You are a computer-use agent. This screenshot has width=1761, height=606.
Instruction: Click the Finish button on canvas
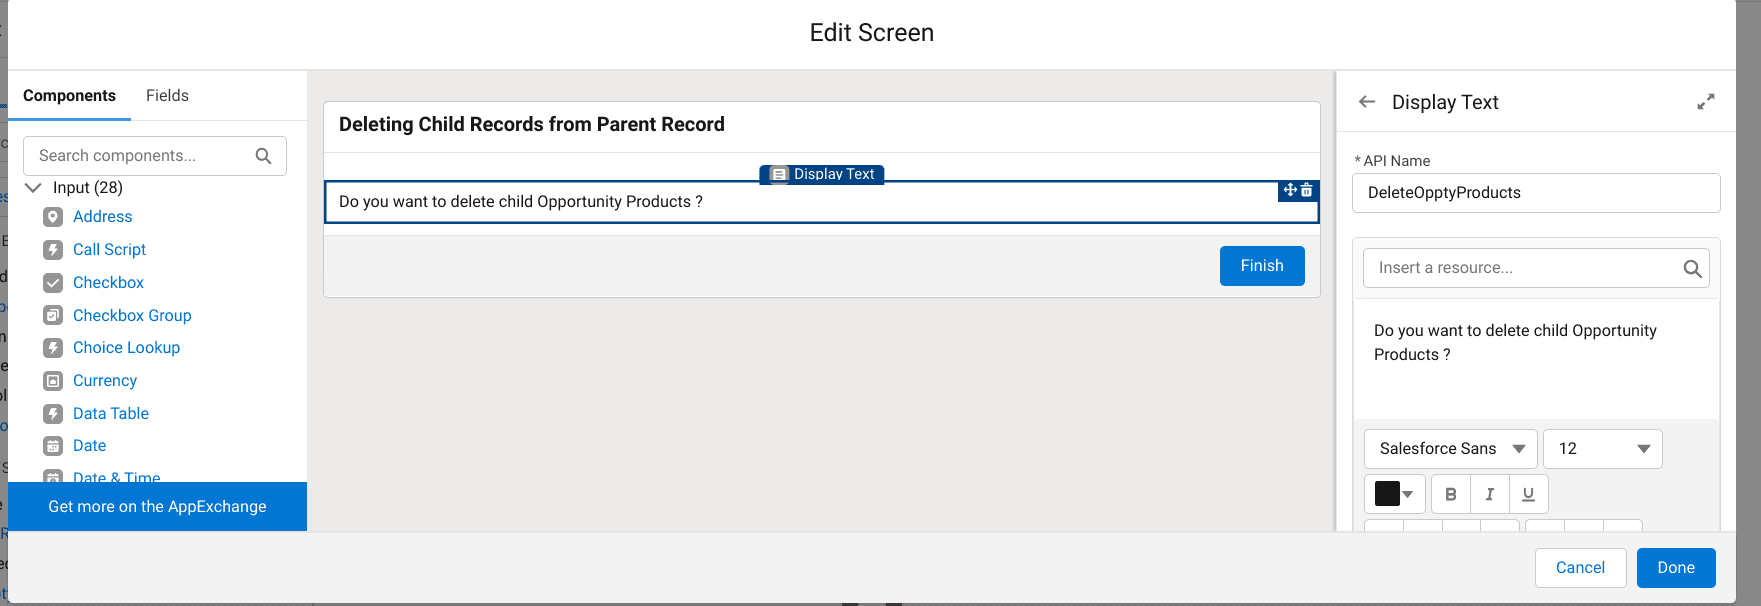[1262, 266]
